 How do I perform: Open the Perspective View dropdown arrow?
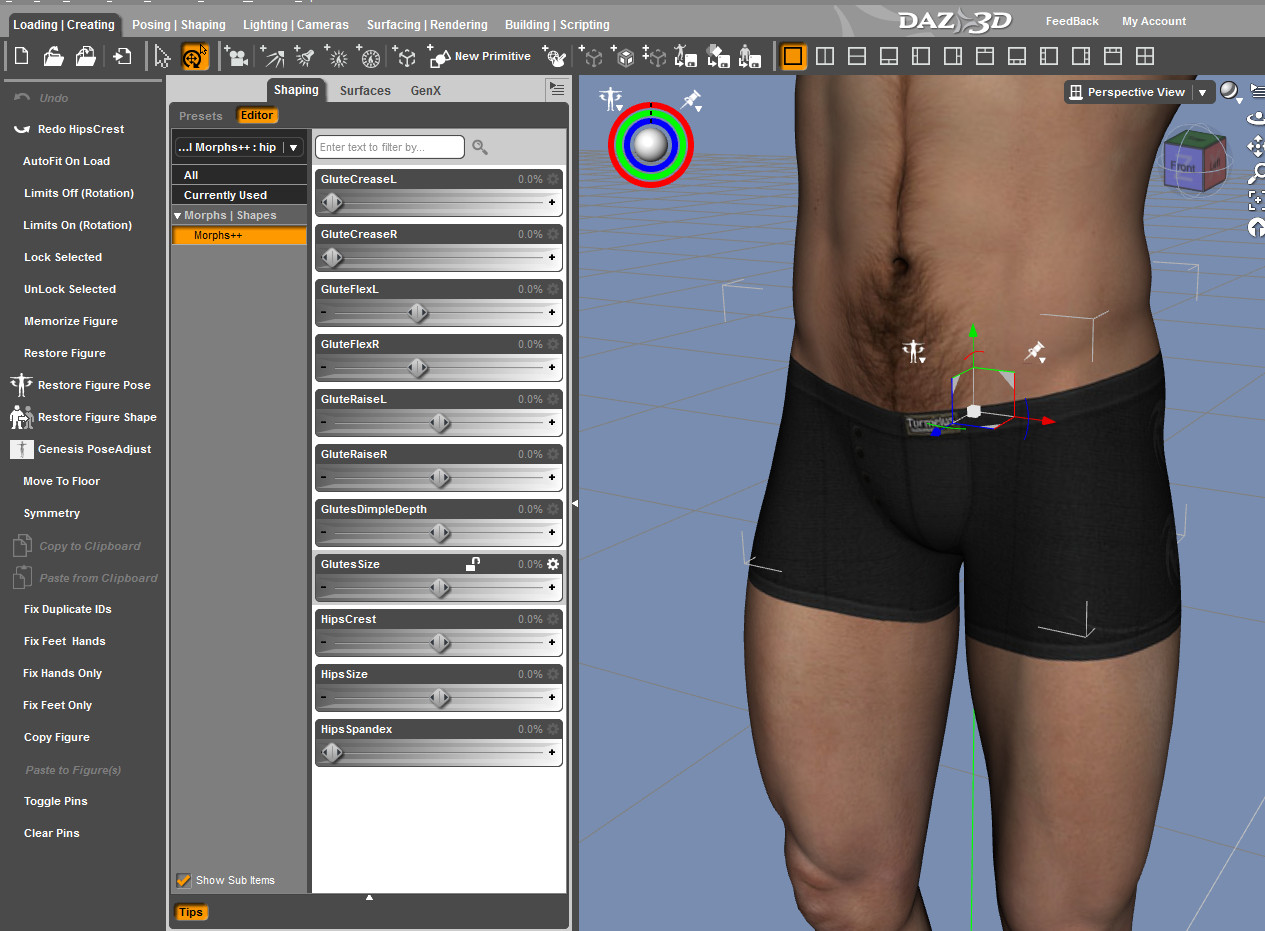coord(1202,92)
